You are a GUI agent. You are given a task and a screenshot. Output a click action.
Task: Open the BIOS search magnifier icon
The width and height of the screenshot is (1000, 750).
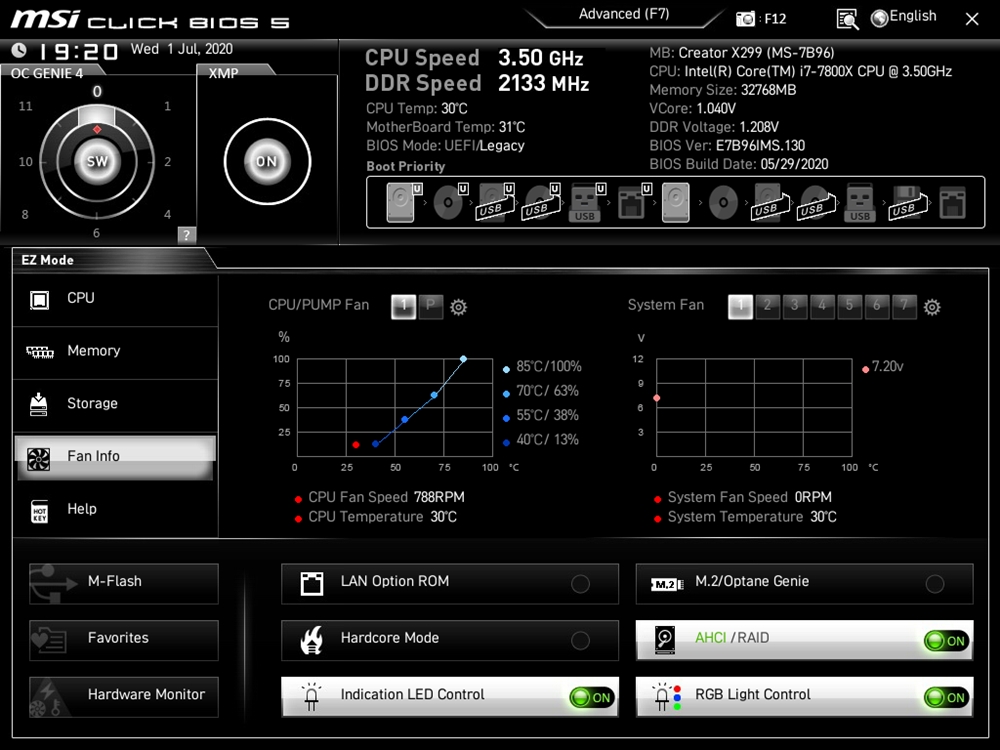click(x=847, y=19)
